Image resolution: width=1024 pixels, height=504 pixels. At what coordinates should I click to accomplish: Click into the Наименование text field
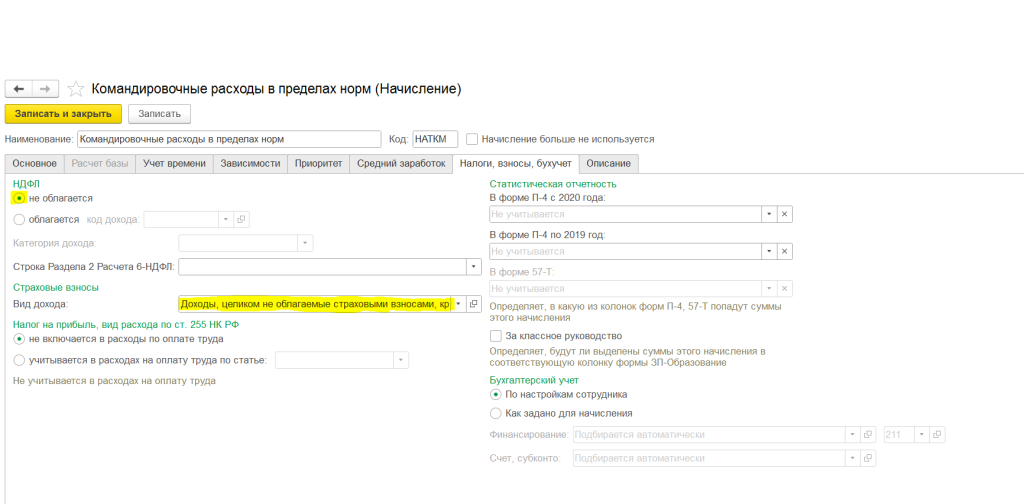(228, 139)
